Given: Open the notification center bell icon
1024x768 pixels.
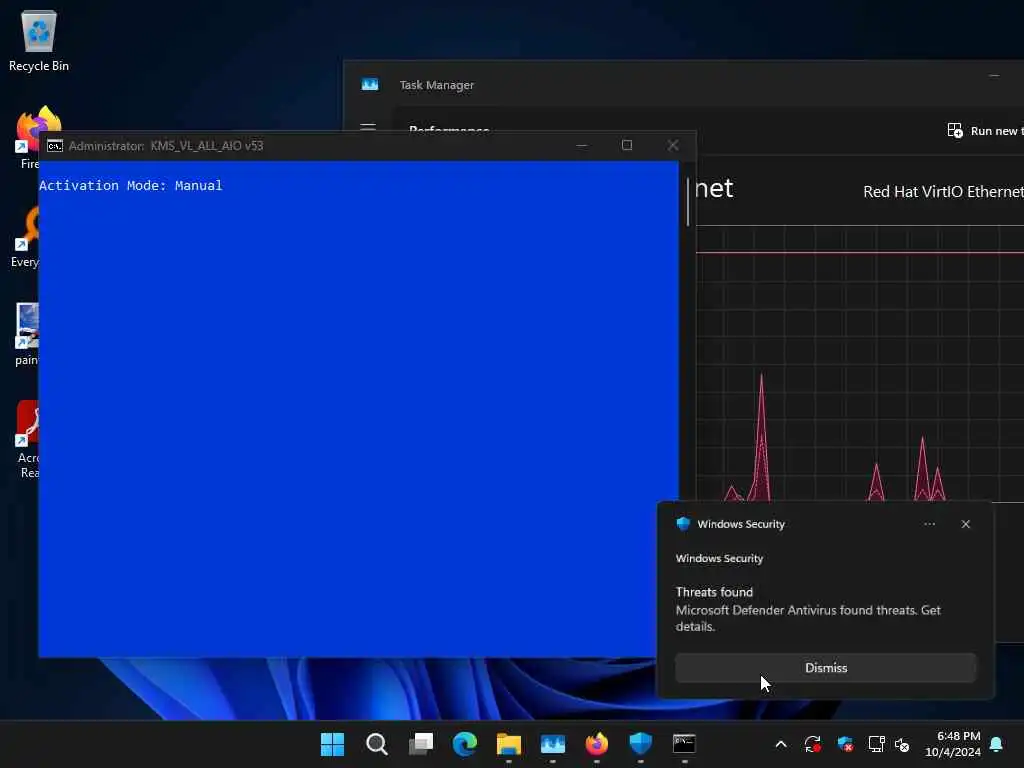Looking at the screenshot, I should click(997, 744).
